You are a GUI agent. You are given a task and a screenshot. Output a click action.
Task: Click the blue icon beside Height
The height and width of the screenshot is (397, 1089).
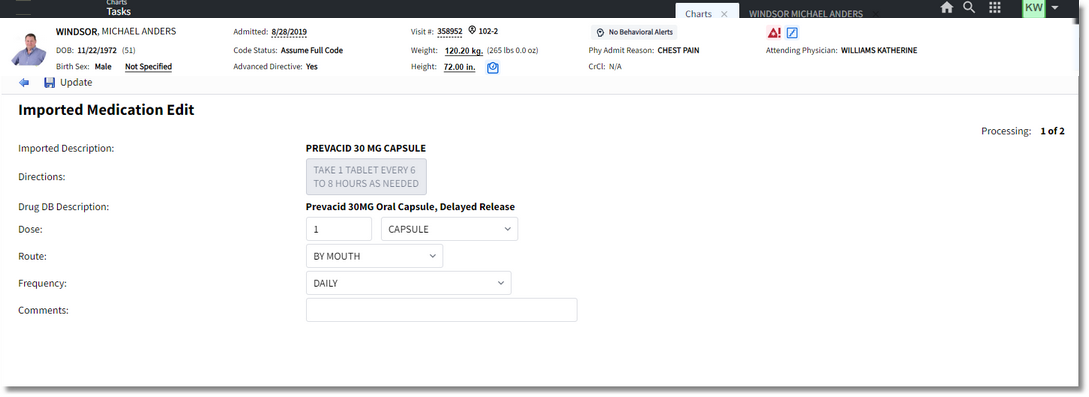(493, 67)
